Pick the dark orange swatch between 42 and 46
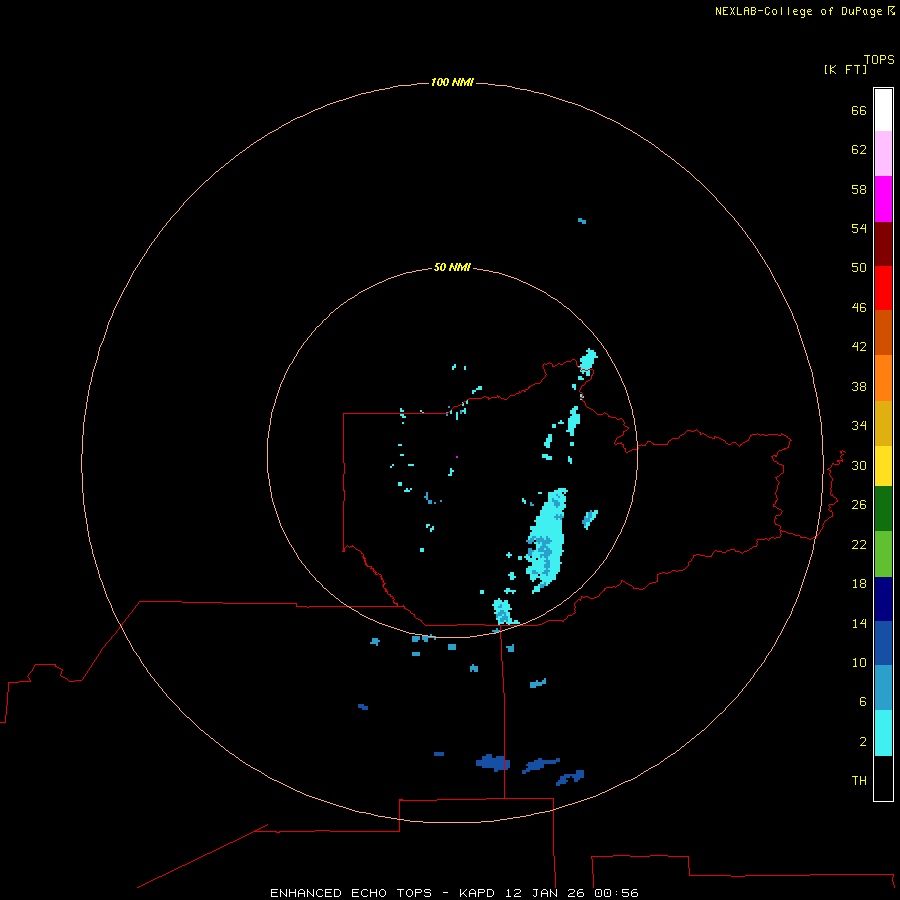This screenshot has height=900, width=900. coord(883,332)
